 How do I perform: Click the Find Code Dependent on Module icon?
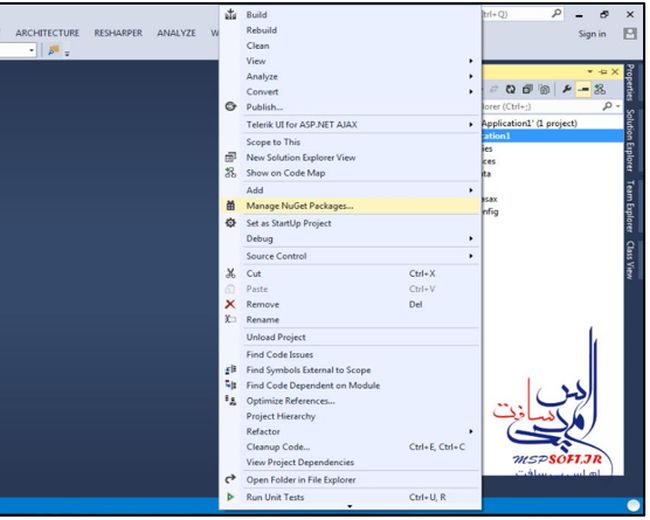point(231,385)
